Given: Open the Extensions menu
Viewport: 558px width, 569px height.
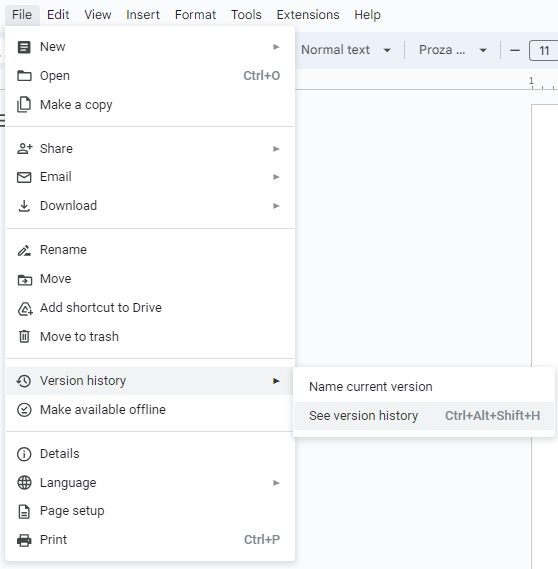Looking at the screenshot, I should [x=308, y=15].
